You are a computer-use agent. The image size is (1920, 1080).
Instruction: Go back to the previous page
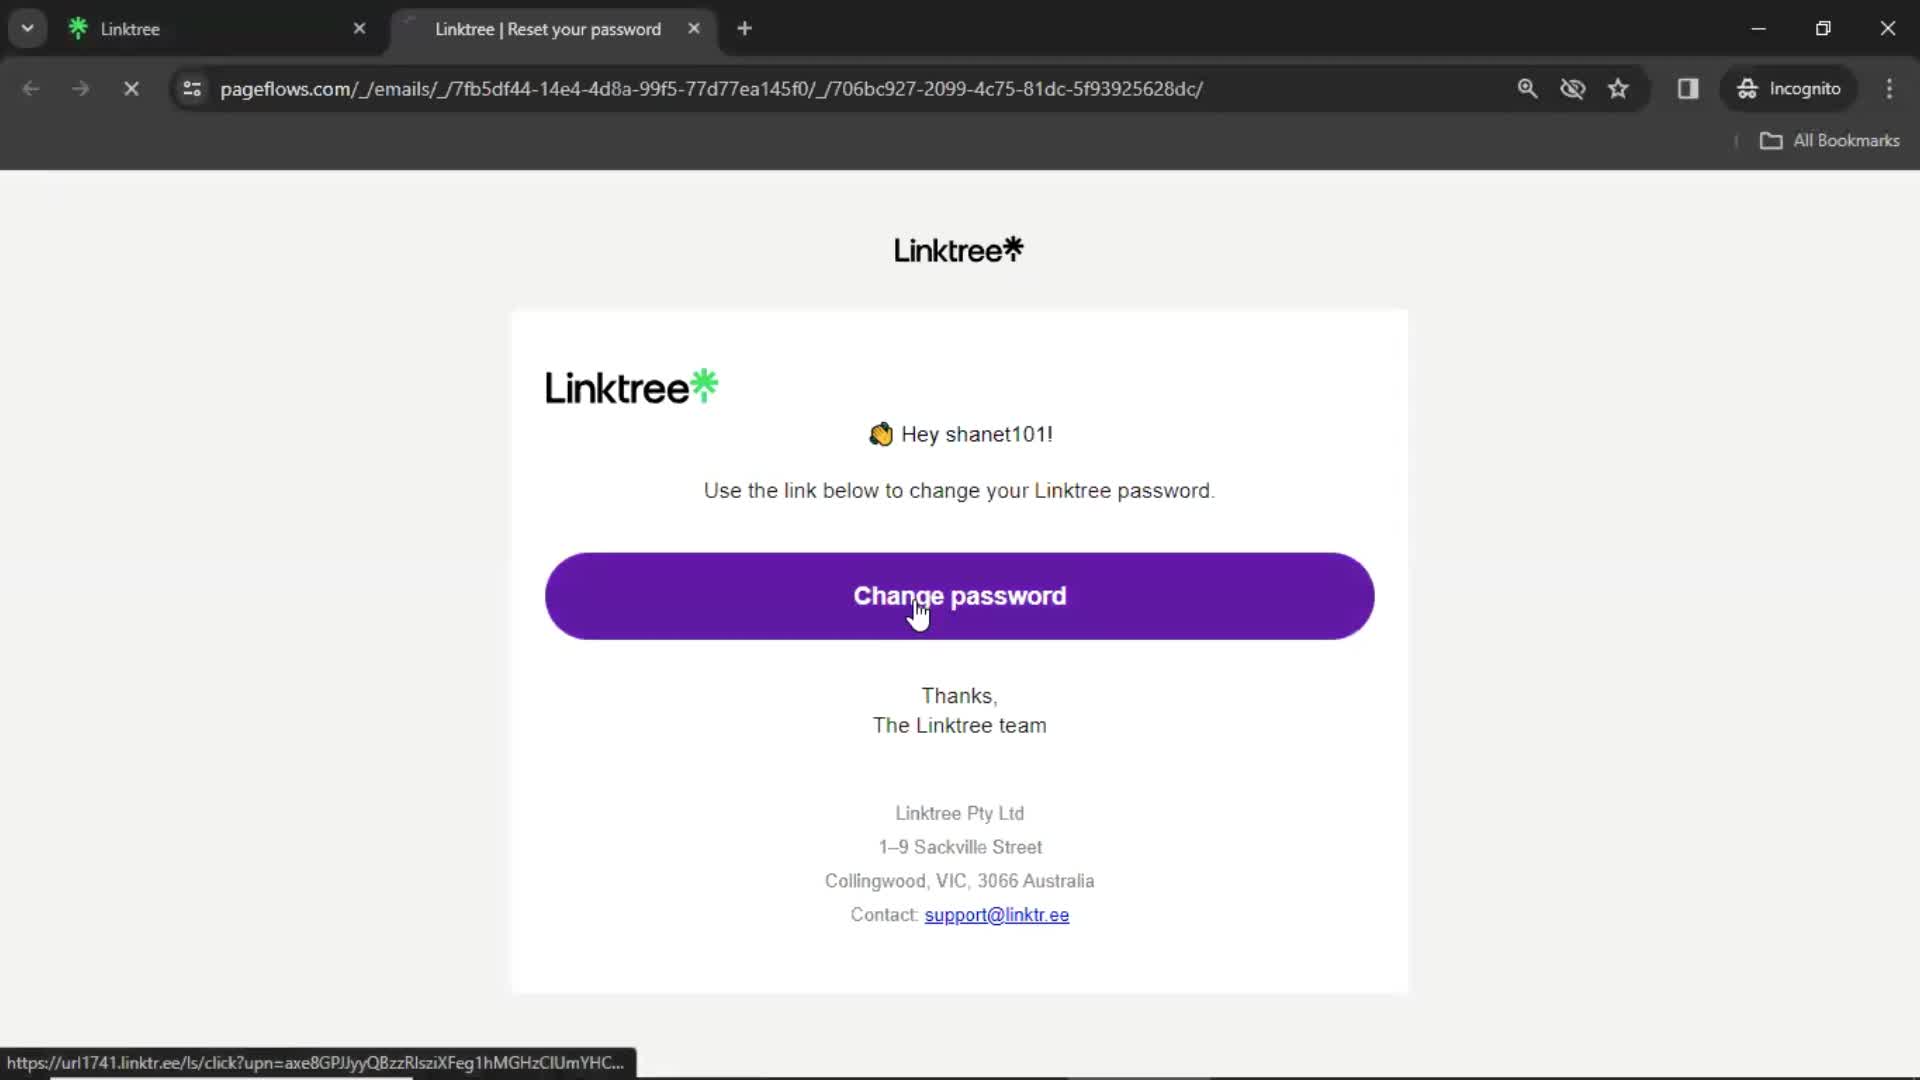[31, 89]
